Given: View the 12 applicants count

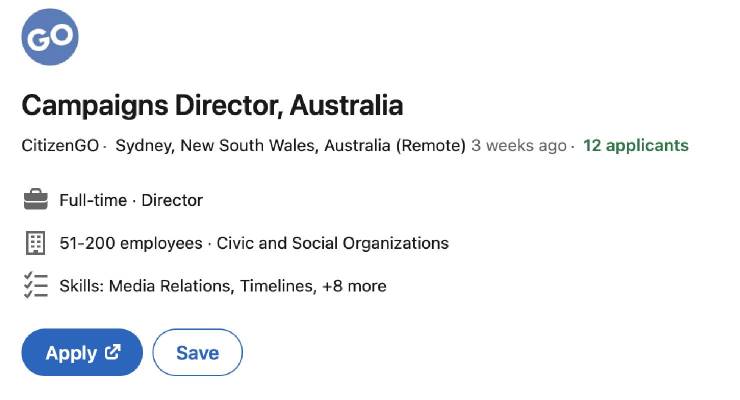Looking at the screenshot, I should pyautogui.click(x=635, y=145).
